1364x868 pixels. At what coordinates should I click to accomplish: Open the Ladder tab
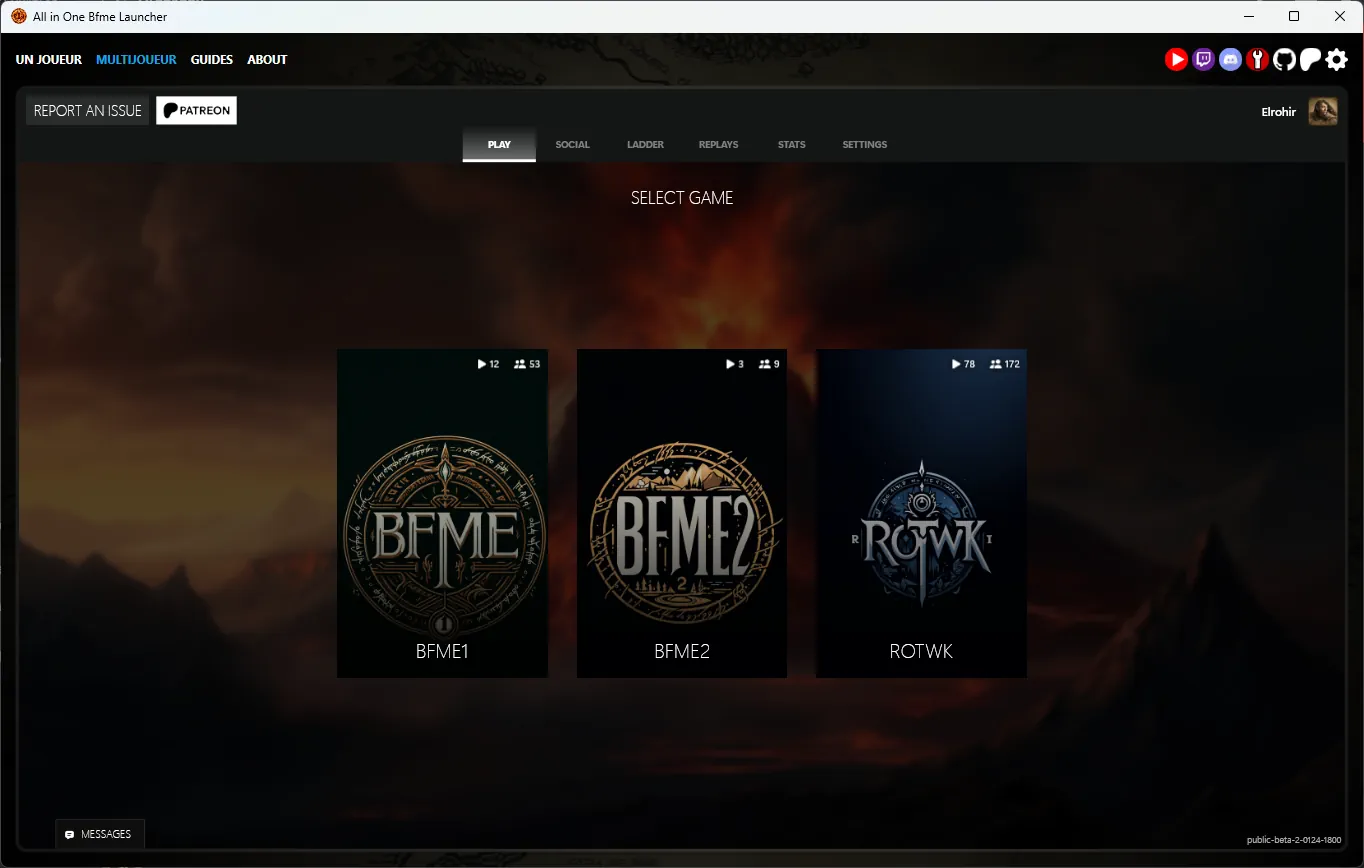[646, 145]
